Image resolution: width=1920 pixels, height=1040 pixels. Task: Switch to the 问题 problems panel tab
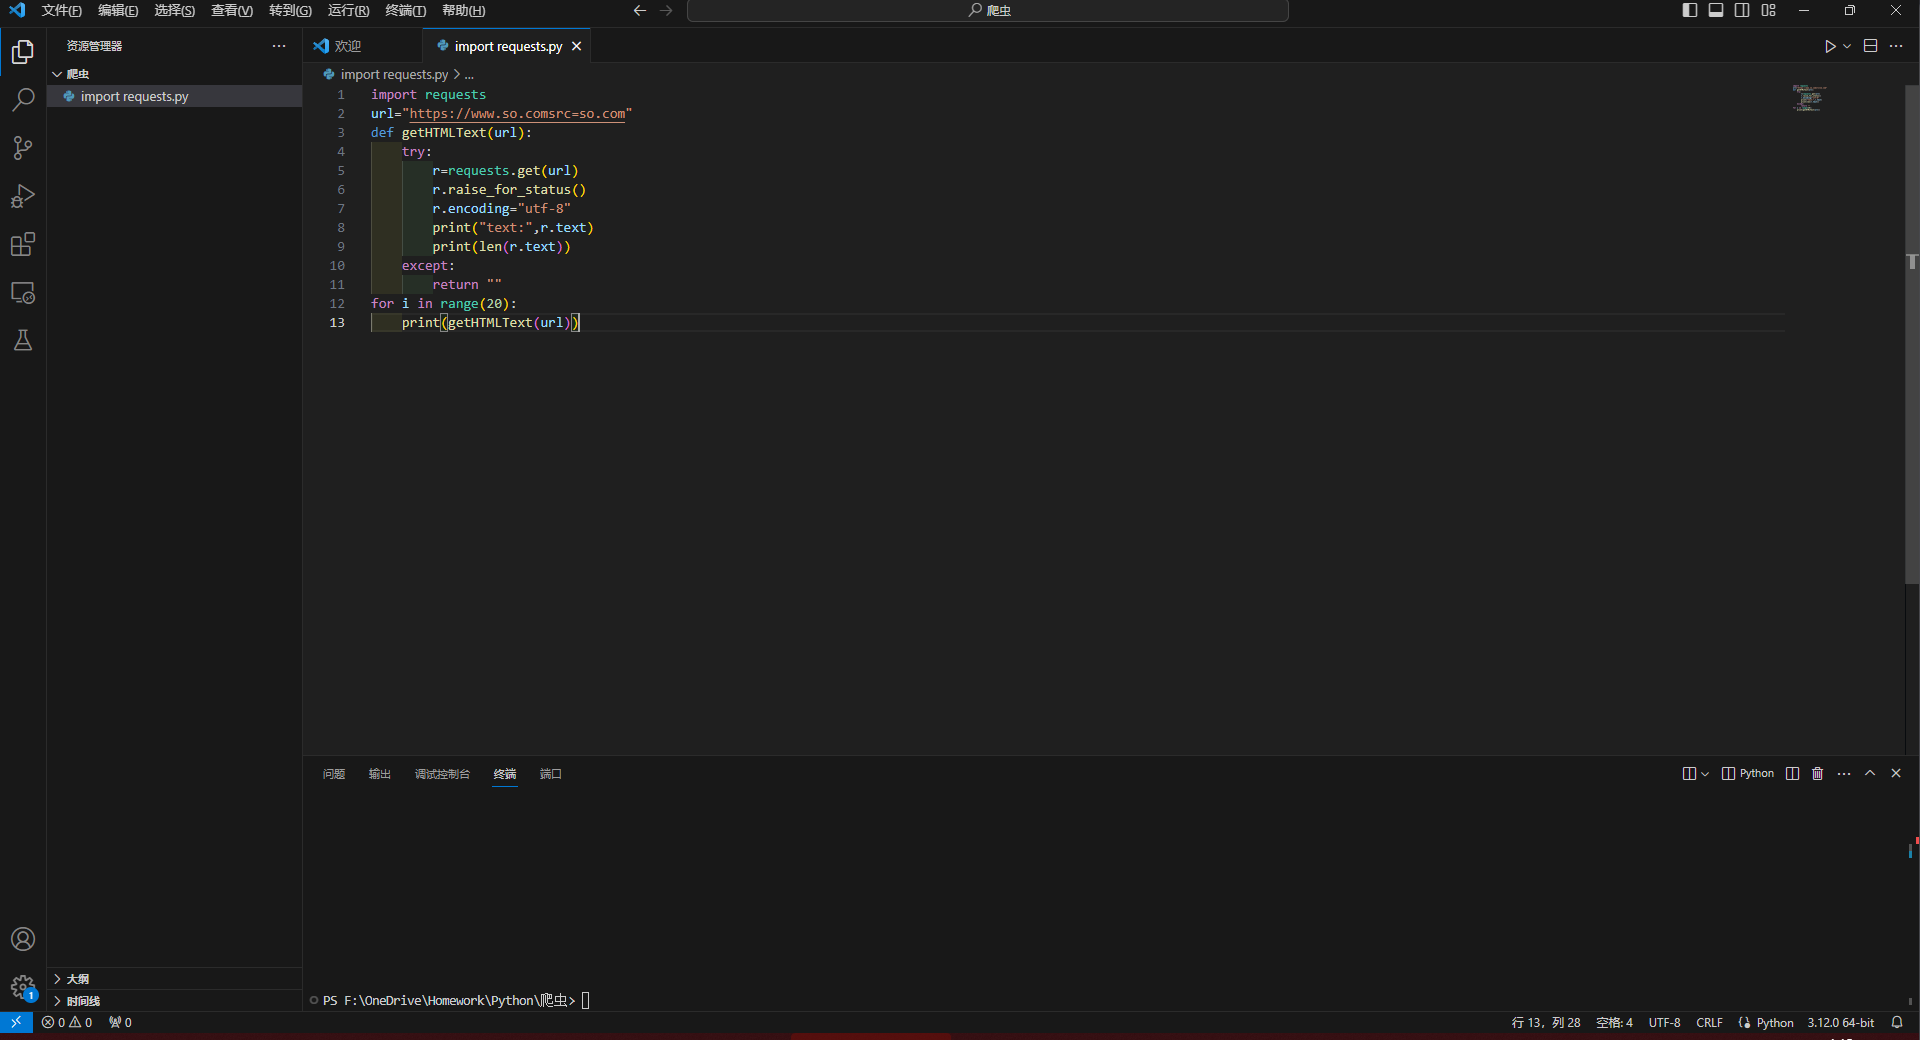(334, 774)
